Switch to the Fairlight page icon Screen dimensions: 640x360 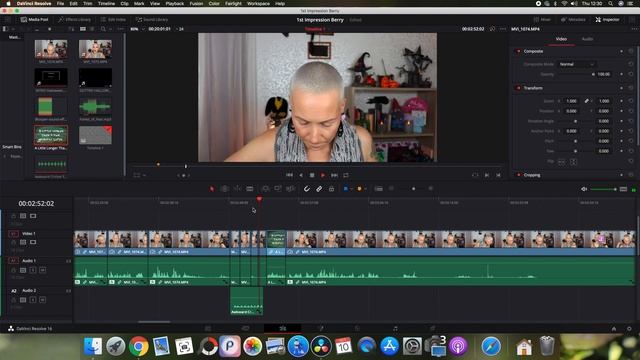395,328
